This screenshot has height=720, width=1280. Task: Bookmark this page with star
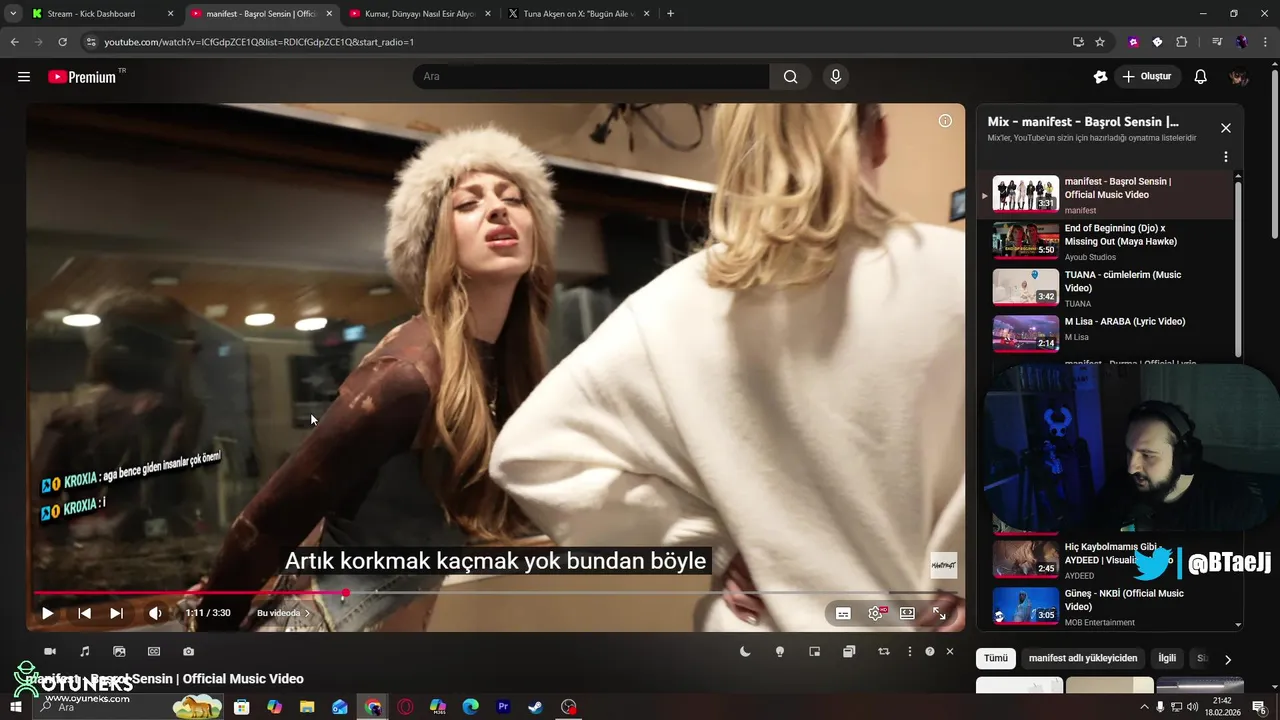coord(1100,42)
